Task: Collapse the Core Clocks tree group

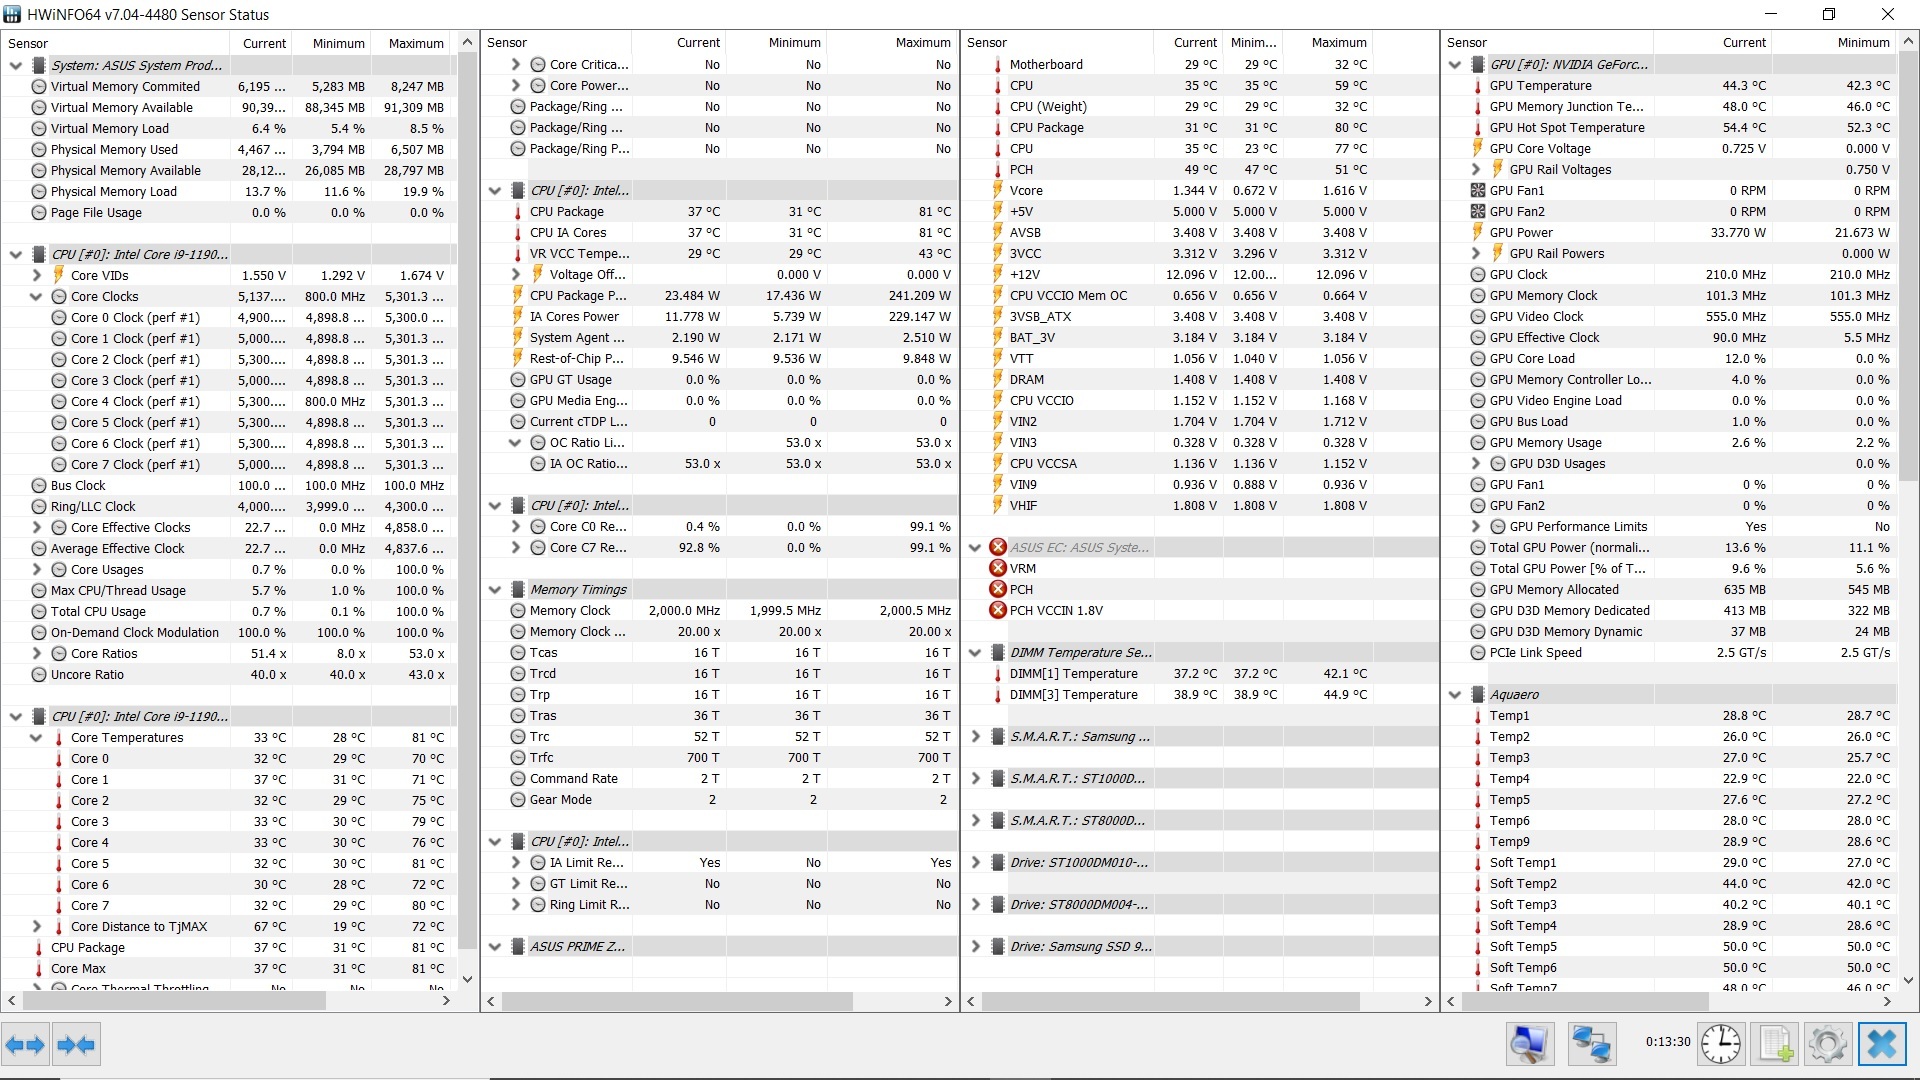Action: [x=36, y=297]
